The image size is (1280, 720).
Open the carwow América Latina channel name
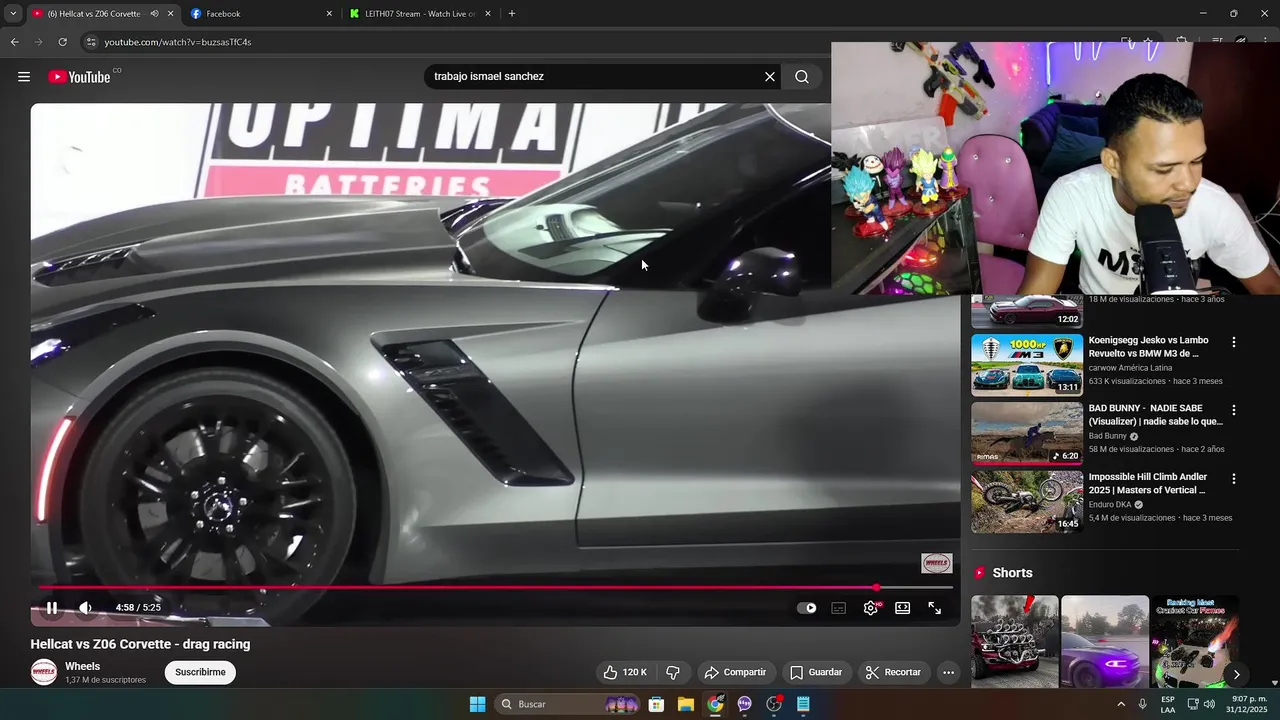click(x=1130, y=368)
